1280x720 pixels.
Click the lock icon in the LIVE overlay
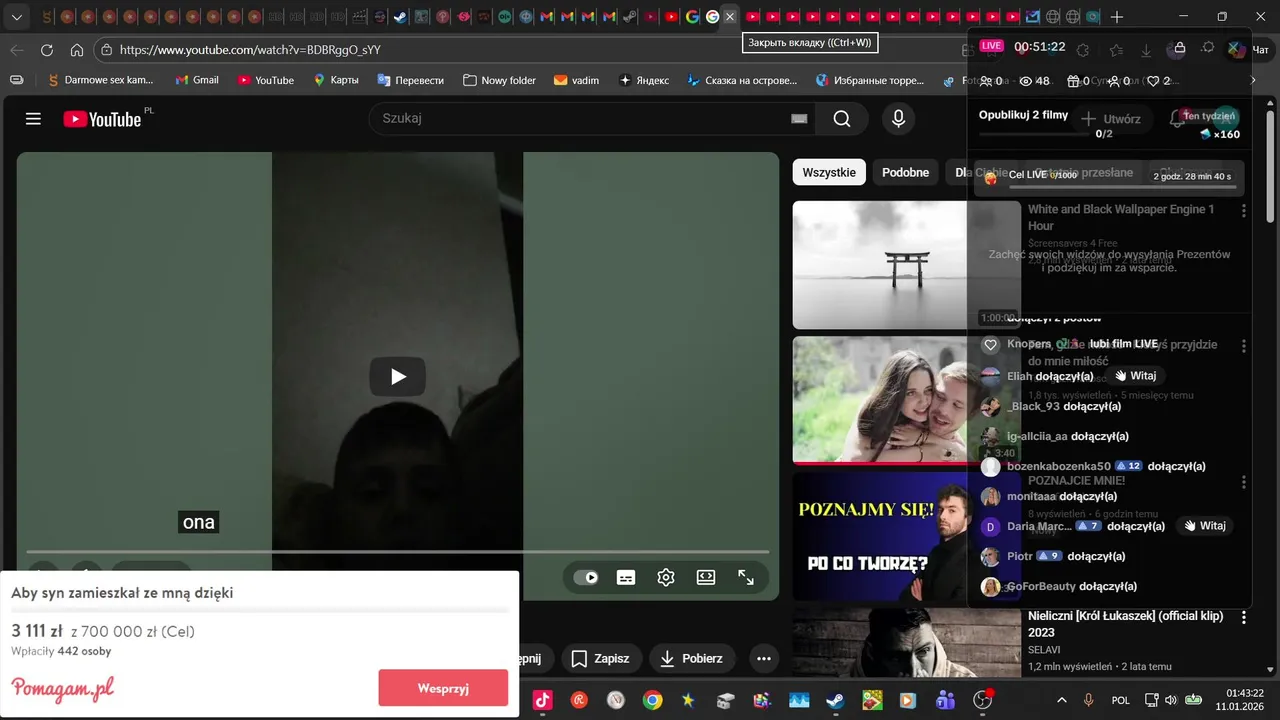point(1179,48)
